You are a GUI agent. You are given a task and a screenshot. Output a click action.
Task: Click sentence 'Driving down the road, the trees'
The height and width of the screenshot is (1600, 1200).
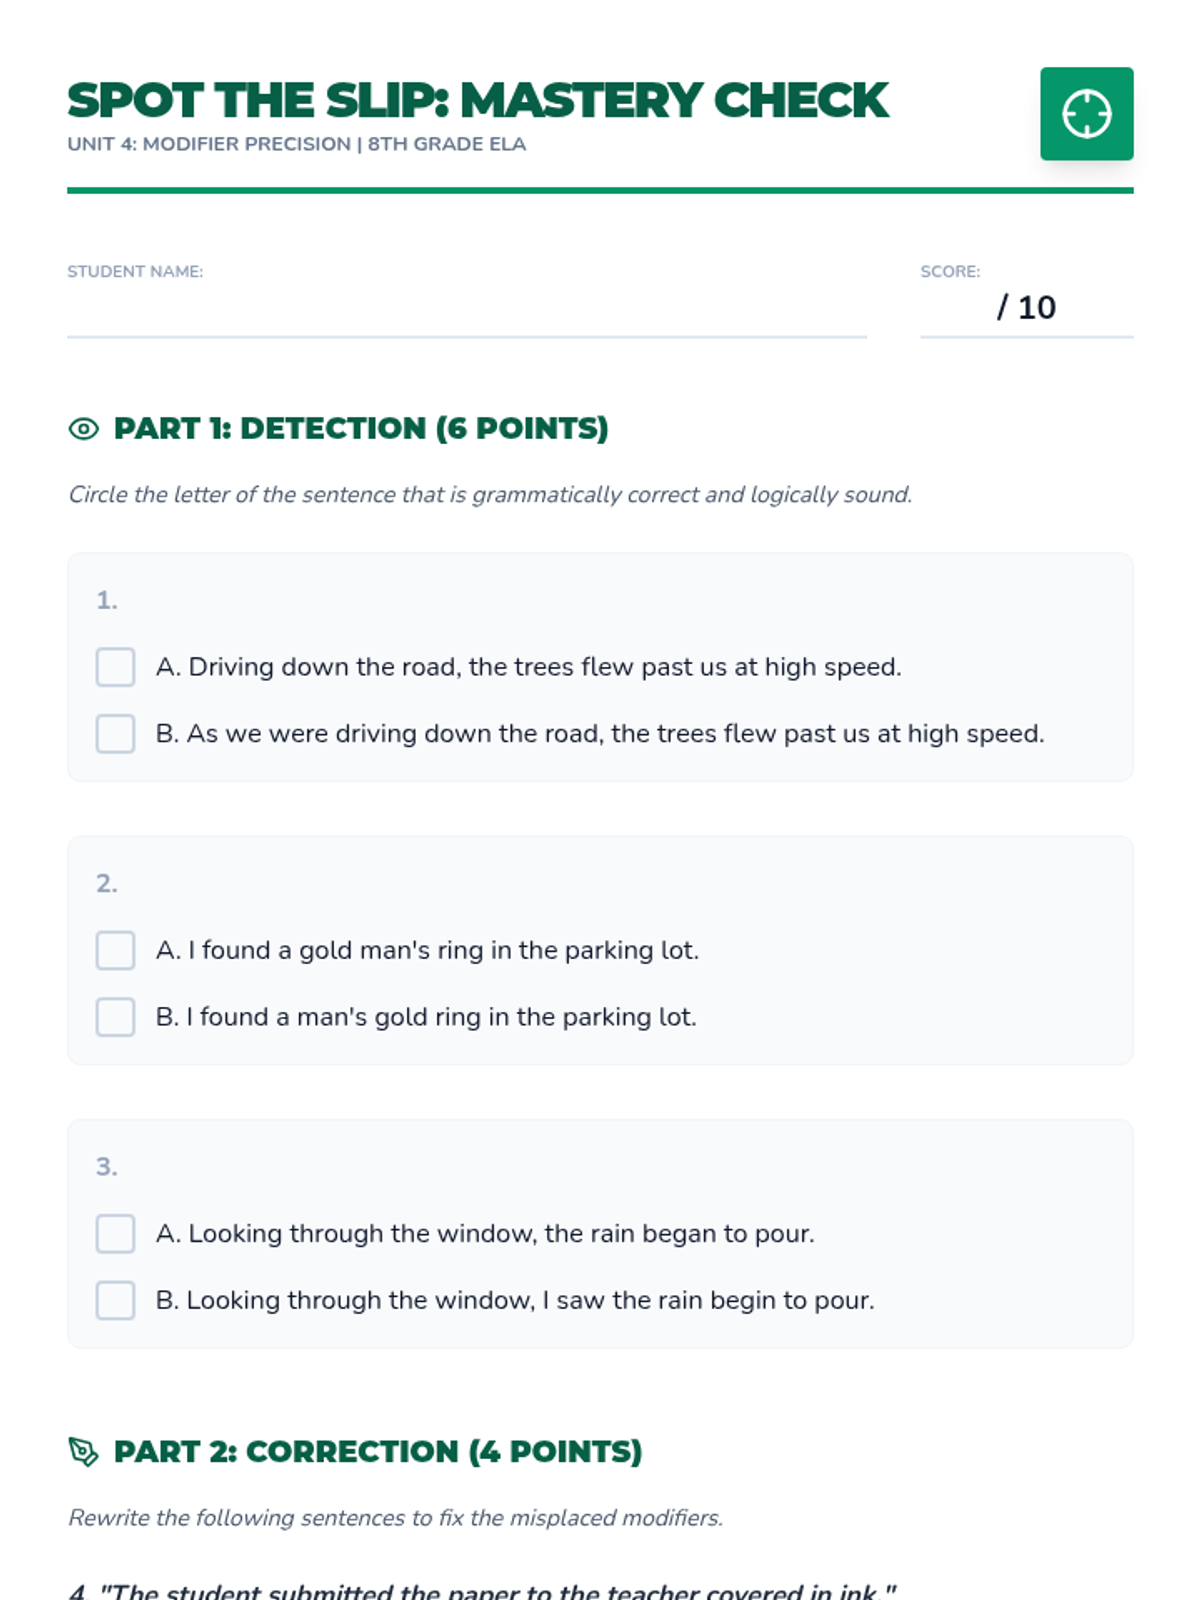coord(528,667)
